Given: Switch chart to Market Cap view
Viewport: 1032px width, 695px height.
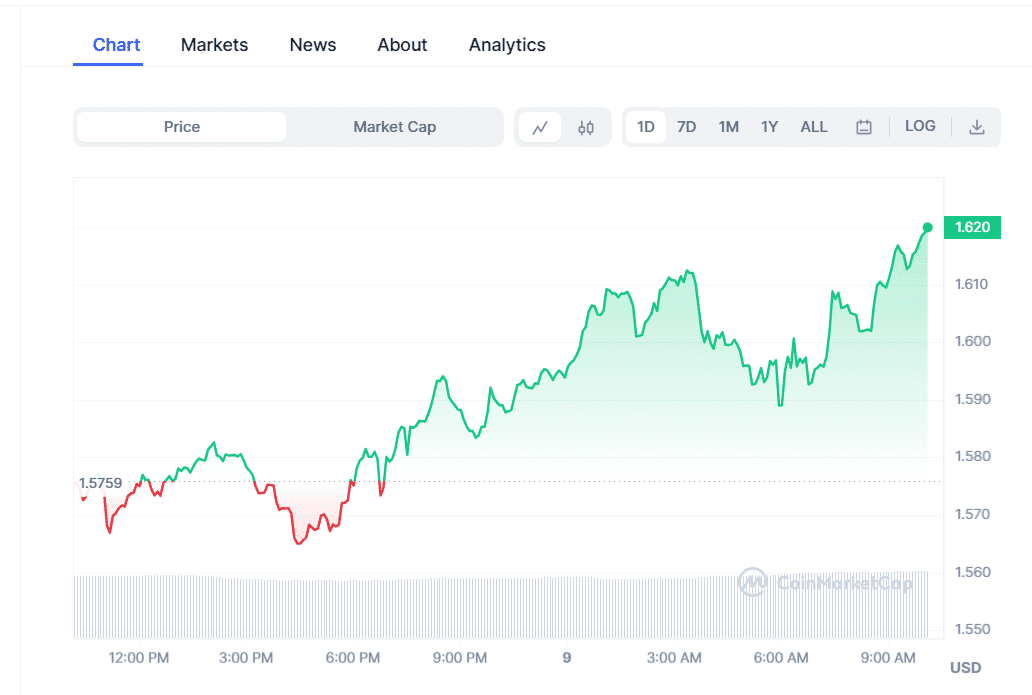Looking at the screenshot, I should pos(394,127).
